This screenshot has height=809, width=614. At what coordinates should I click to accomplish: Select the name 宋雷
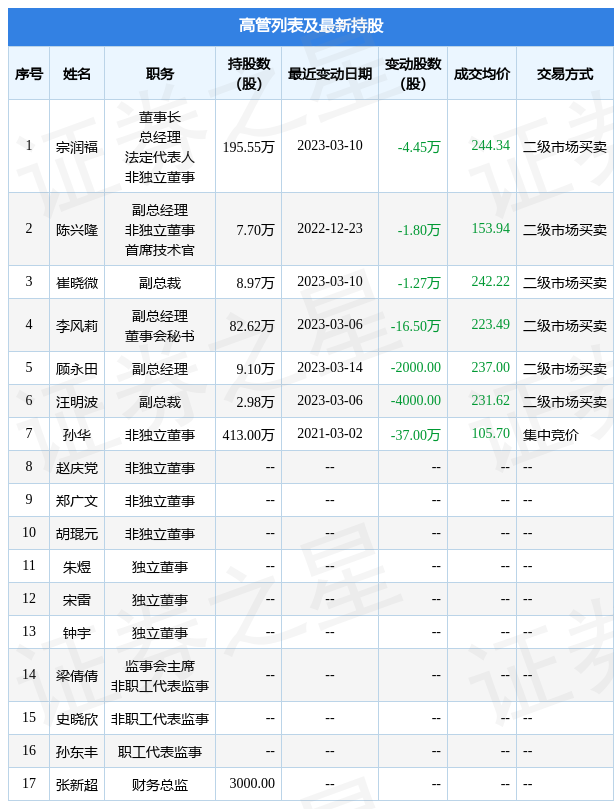(x=77, y=600)
